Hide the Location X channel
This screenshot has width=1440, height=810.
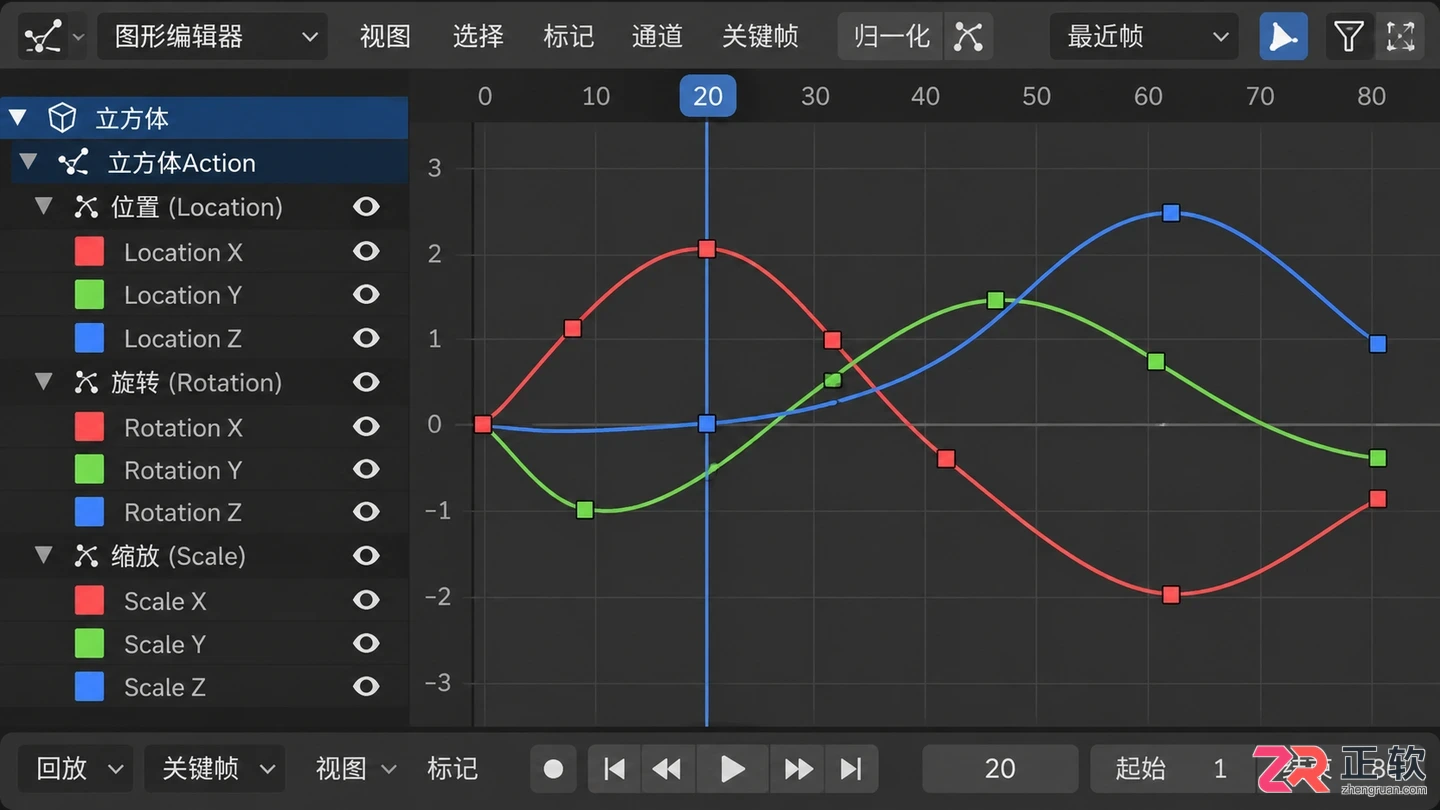click(366, 251)
